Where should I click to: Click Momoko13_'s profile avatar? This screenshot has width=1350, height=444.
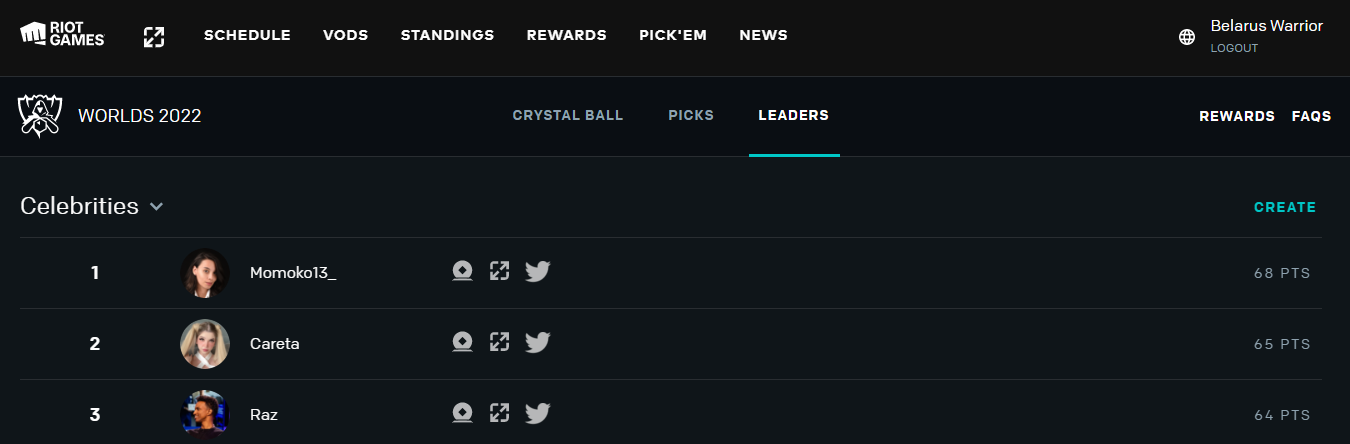205,273
